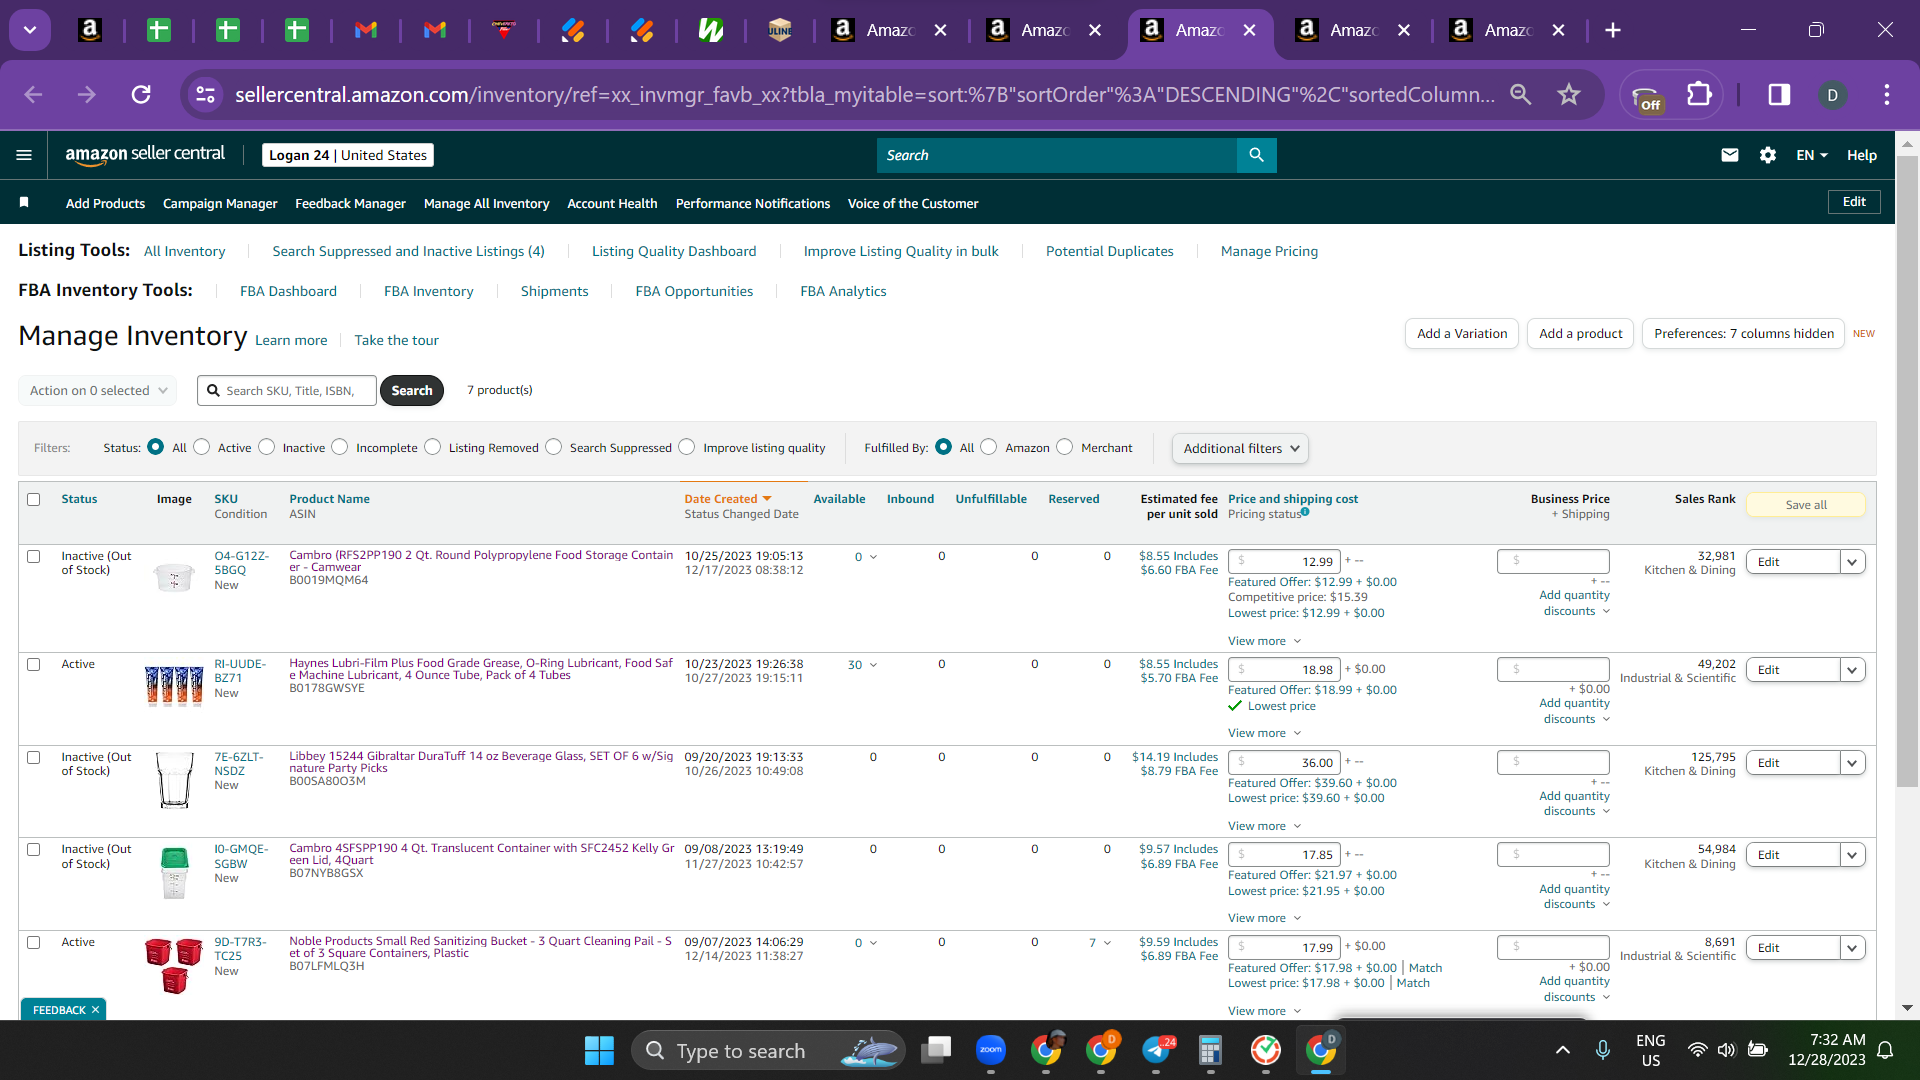Screen dimensions: 1920x1080
Task: Open the EN language dropdown
Action: [1812, 155]
